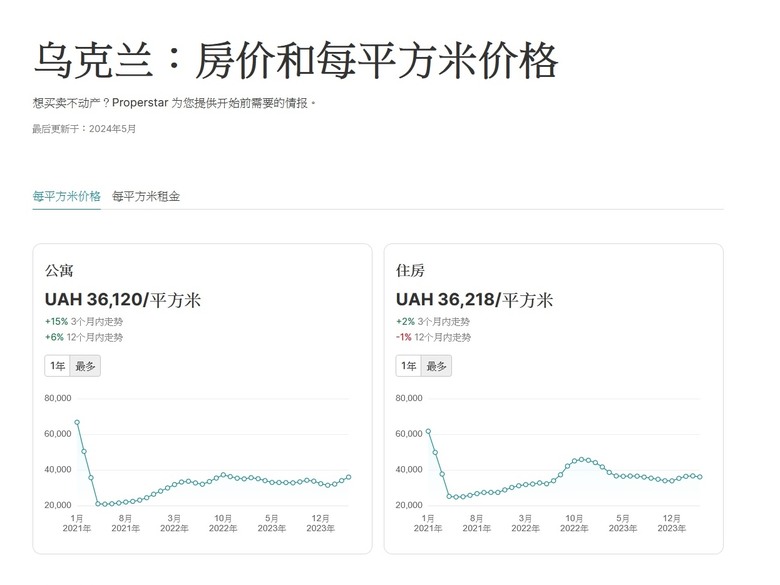The height and width of the screenshot is (585, 780).
Task: Switch to the 每平方米租金 tab
Action: [146, 196]
